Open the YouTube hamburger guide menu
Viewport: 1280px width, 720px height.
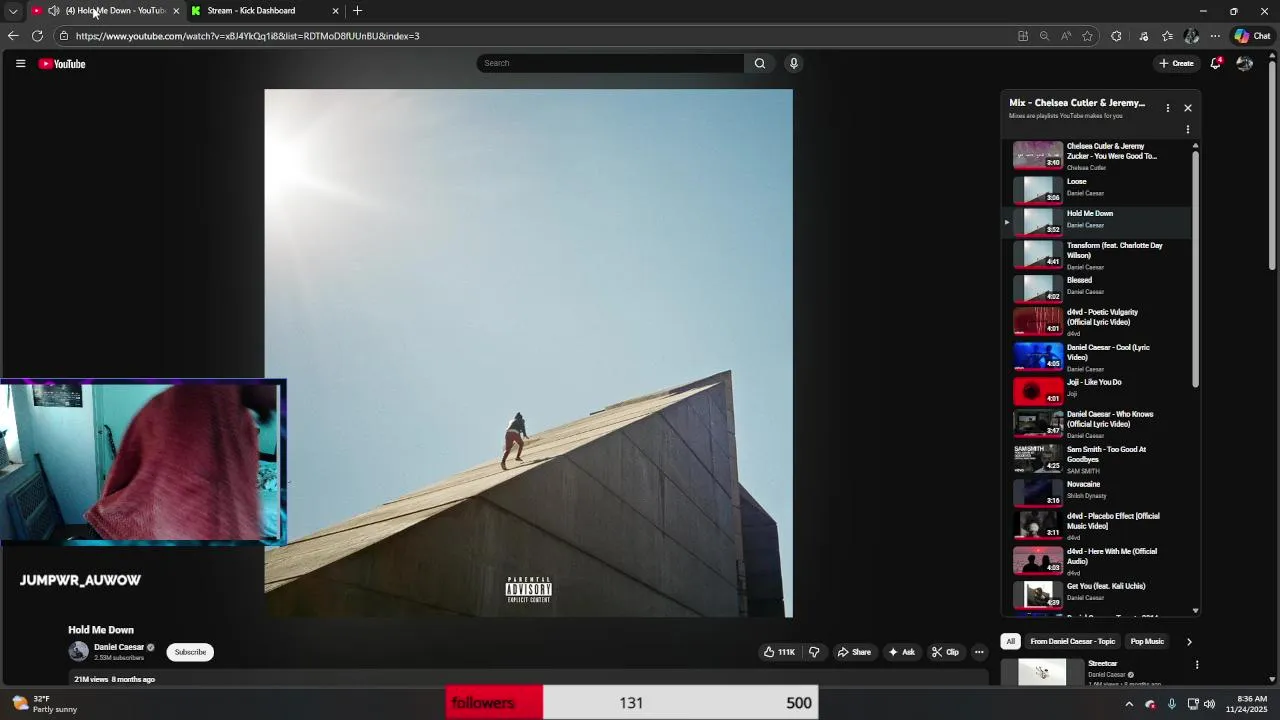20,63
